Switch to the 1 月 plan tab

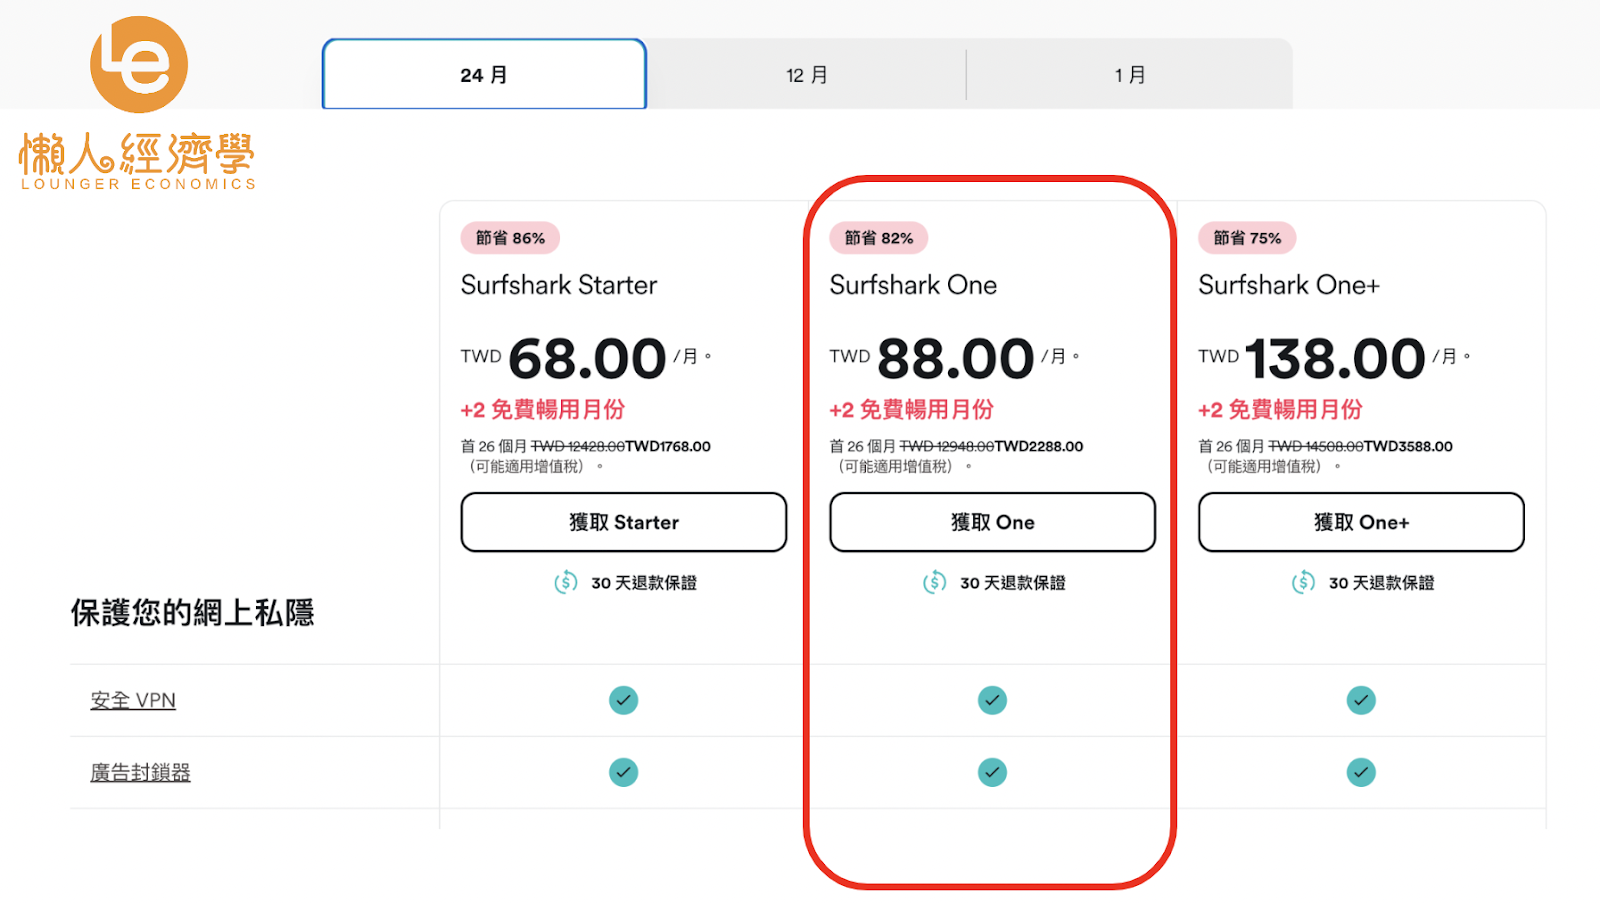pyautogui.click(x=1130, y=74)
